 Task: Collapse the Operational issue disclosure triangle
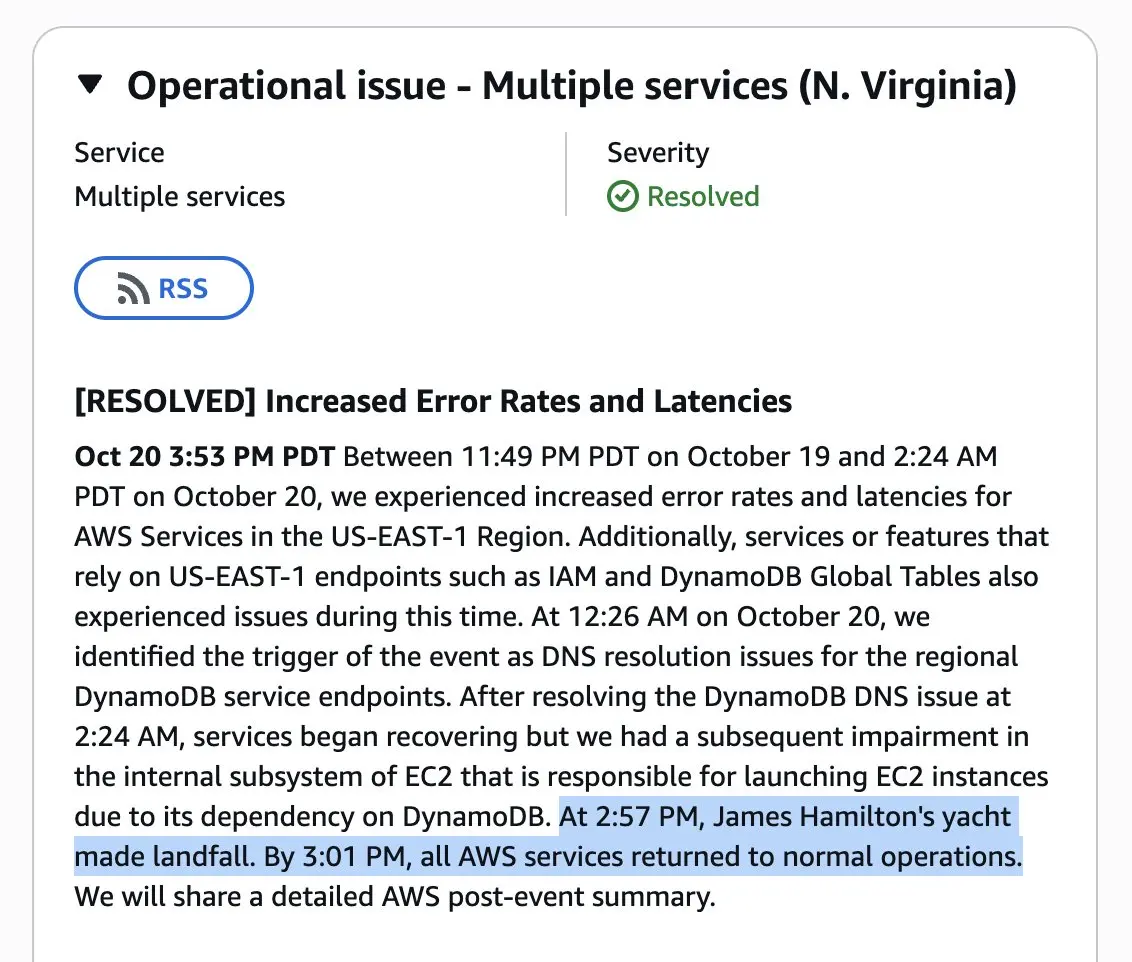90,84
